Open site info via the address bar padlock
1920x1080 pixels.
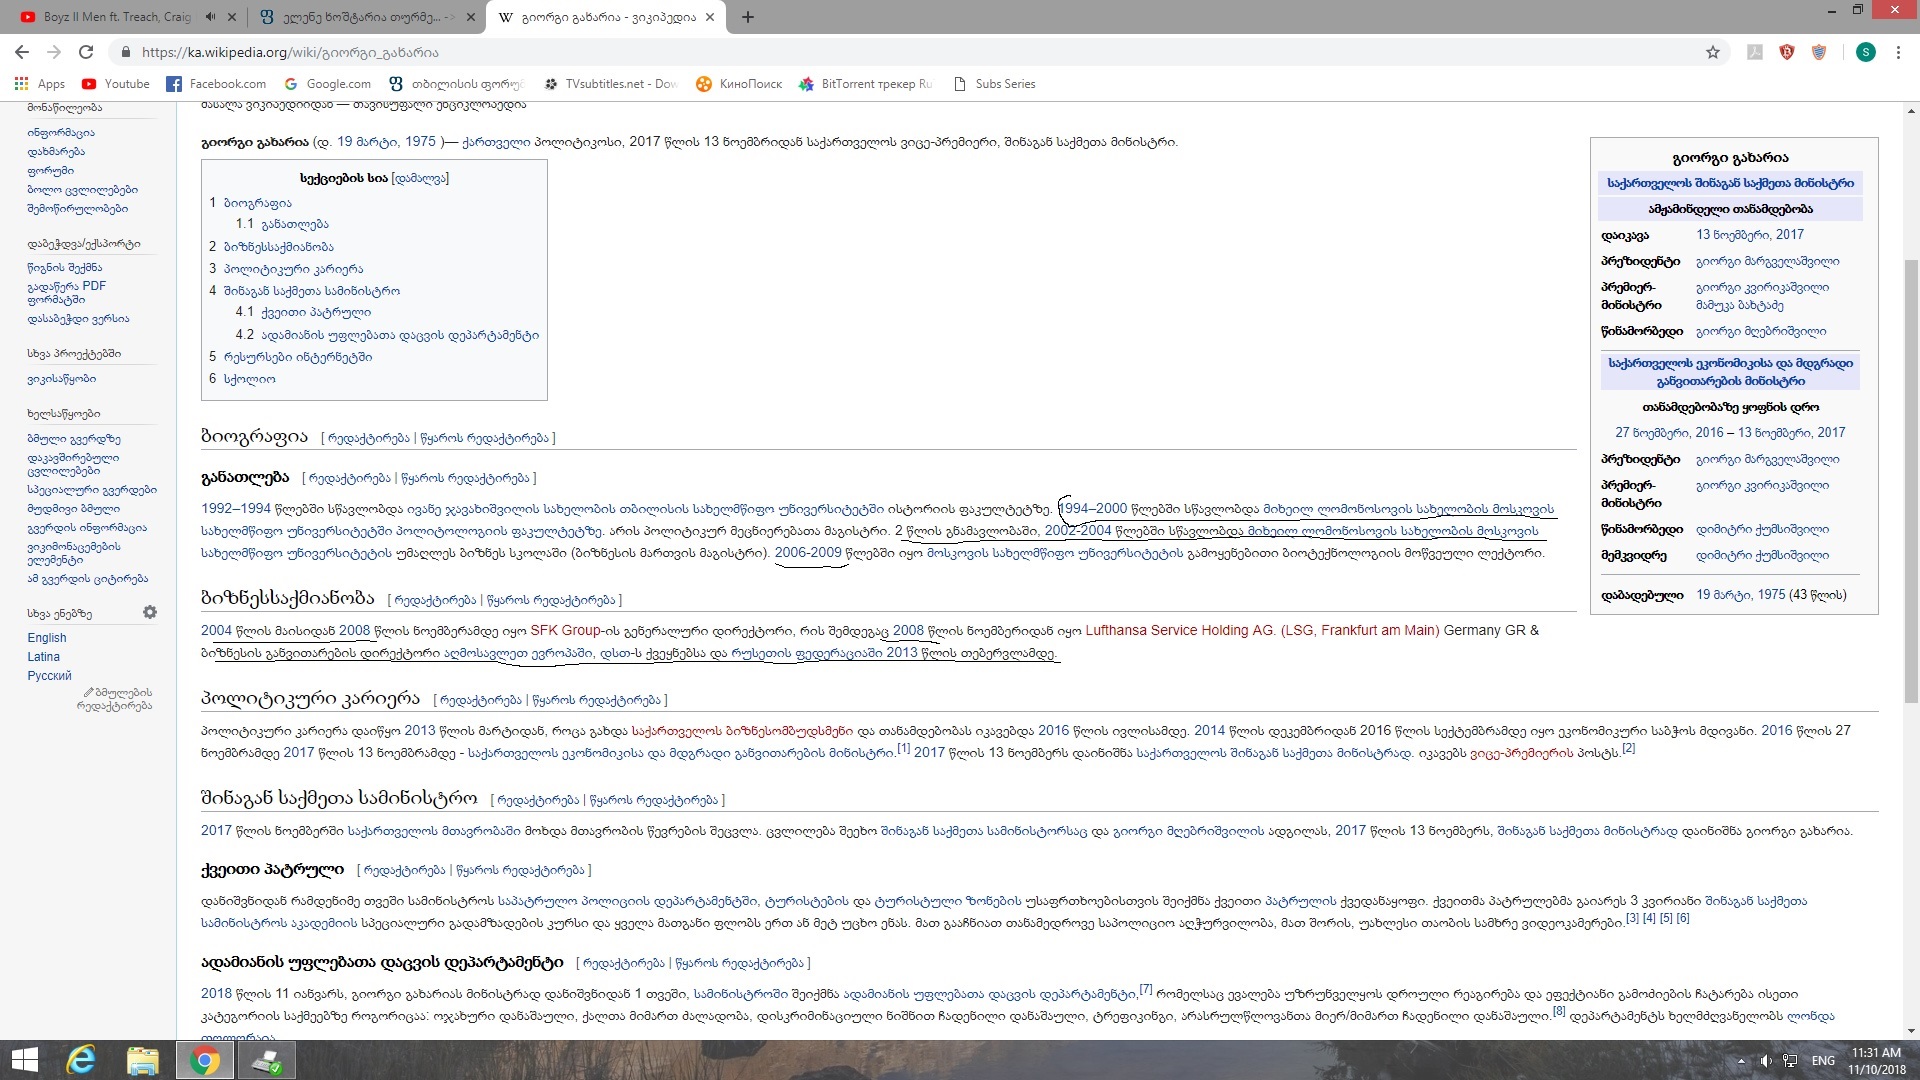[126, 52]
